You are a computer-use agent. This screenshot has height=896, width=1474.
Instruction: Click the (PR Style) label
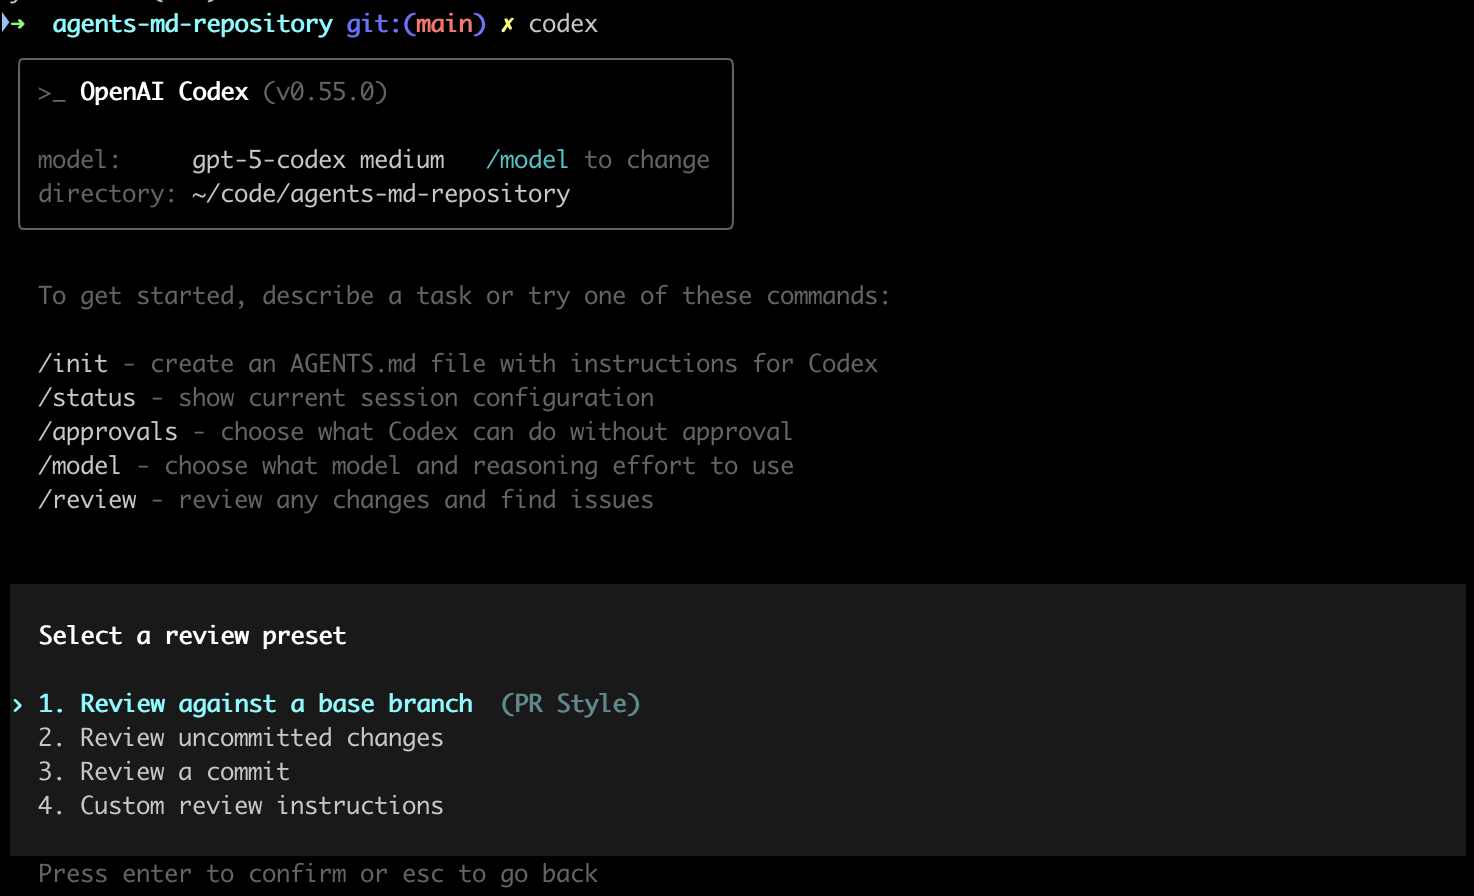570,704
